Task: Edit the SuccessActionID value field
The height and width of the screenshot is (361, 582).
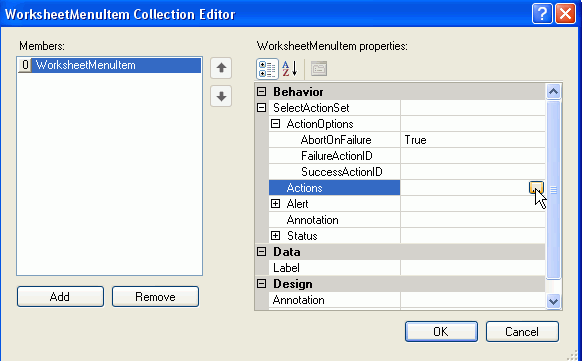Action: [x=473, y=172]
